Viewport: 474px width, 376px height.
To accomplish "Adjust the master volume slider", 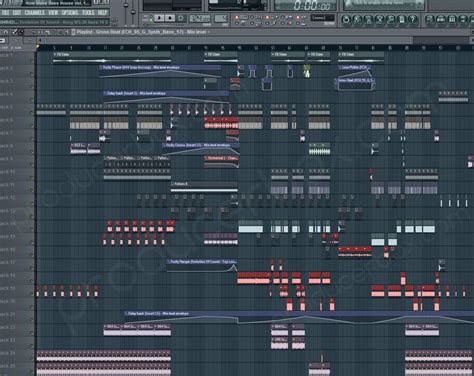I will pos(126,6).
